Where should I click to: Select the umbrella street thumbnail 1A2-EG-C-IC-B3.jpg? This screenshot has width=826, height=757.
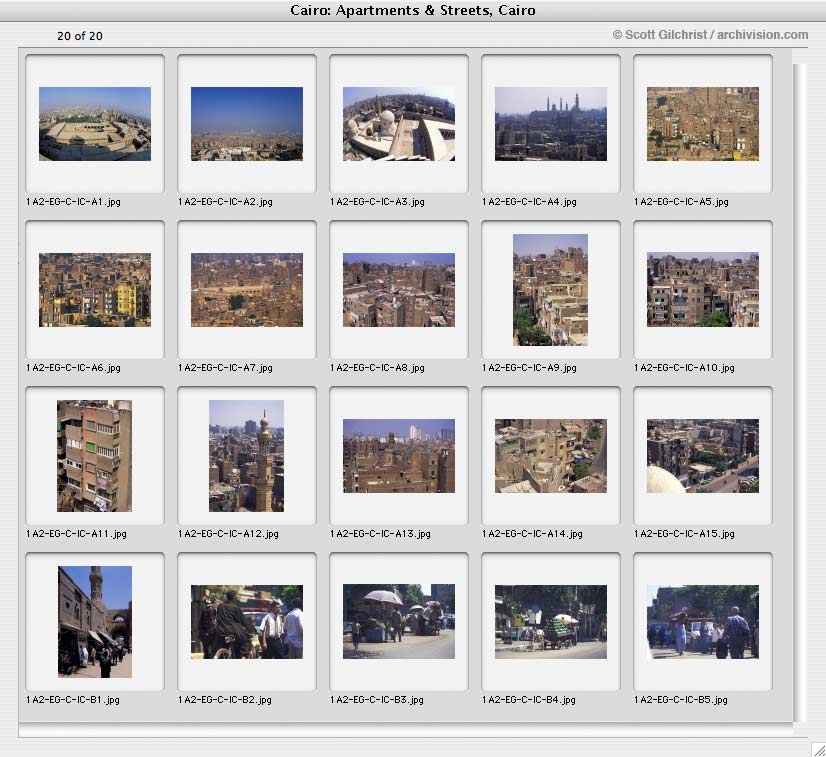pyautogui.click(x=399, y=622)
